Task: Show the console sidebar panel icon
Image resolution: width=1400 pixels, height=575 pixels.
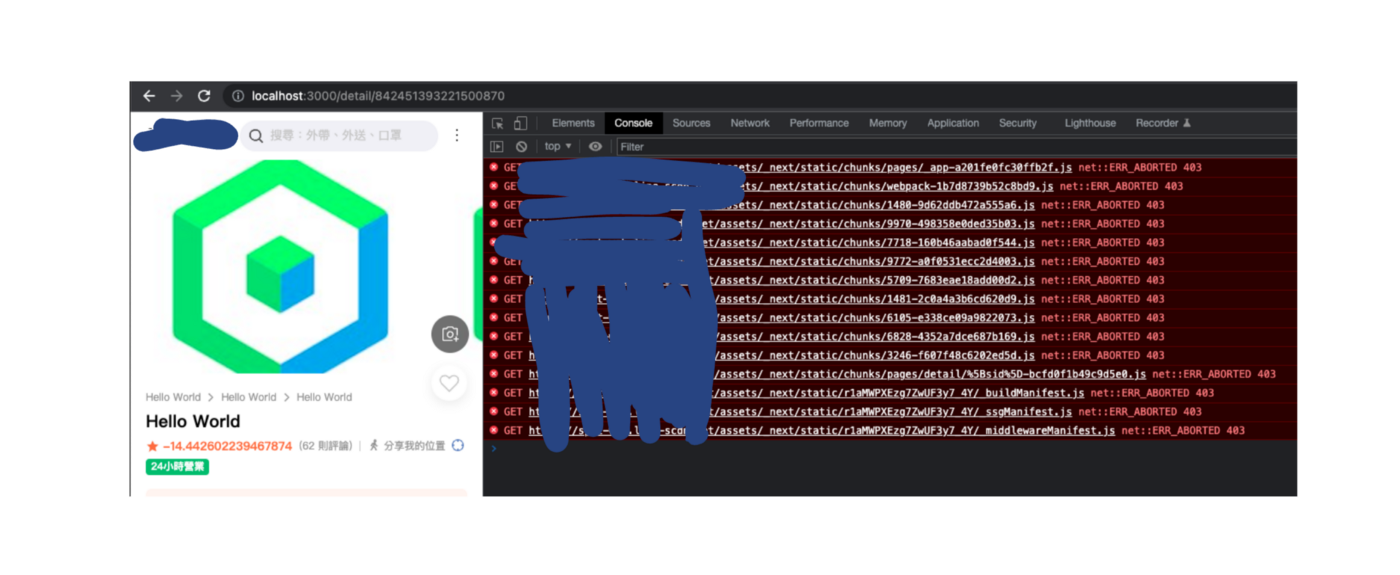Action: [497, 147]
